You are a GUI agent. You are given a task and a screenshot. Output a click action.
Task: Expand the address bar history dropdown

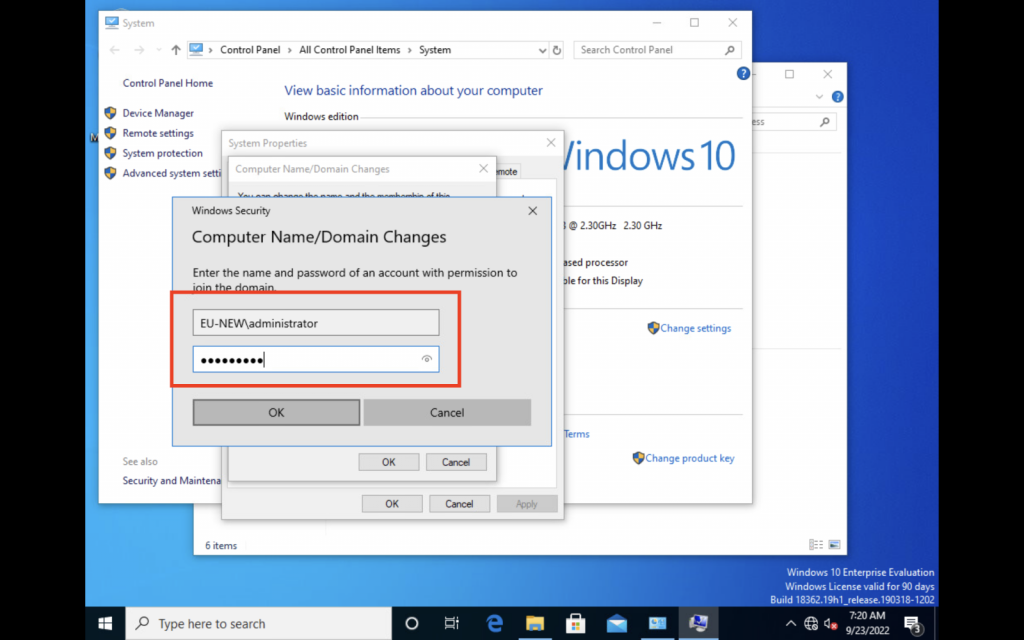(x=542, y=50)
